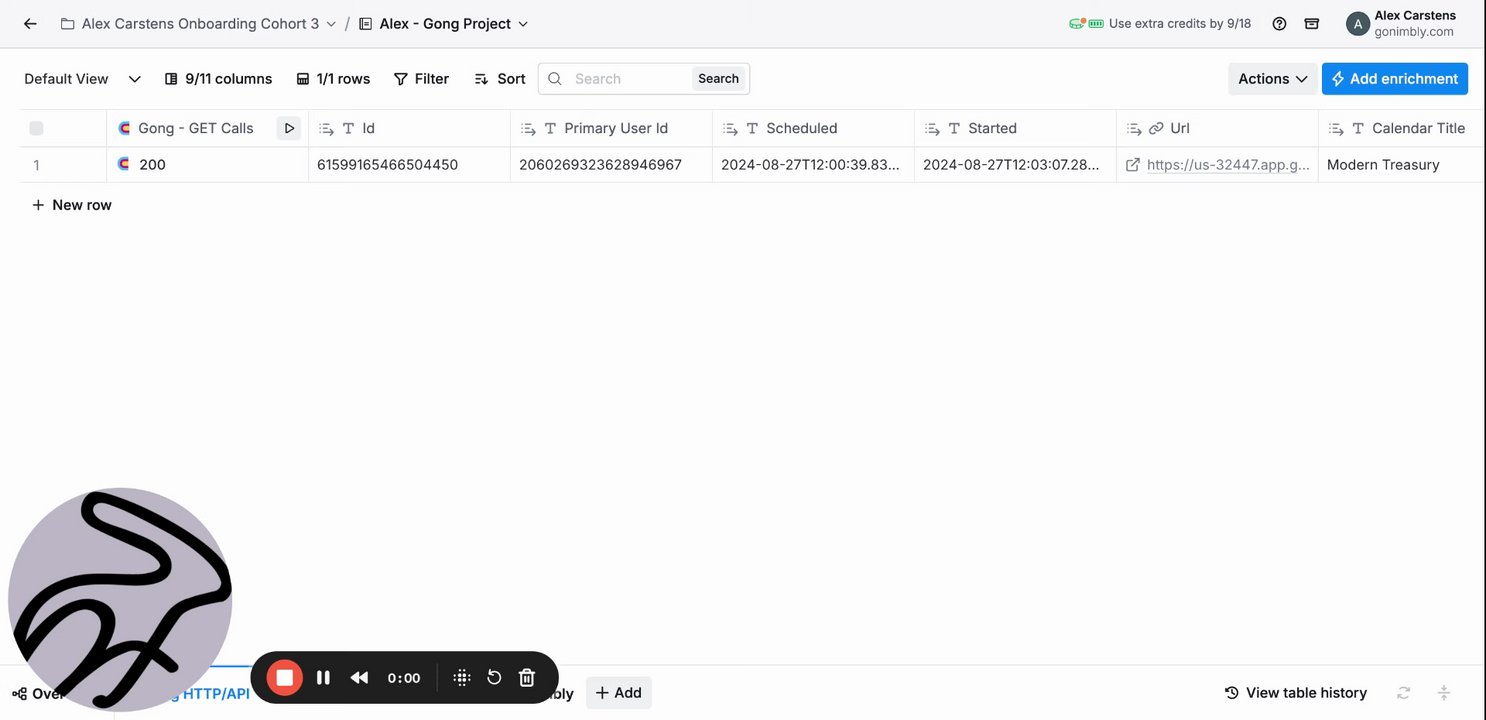Delete the recording with trash icon

point(527,678)
